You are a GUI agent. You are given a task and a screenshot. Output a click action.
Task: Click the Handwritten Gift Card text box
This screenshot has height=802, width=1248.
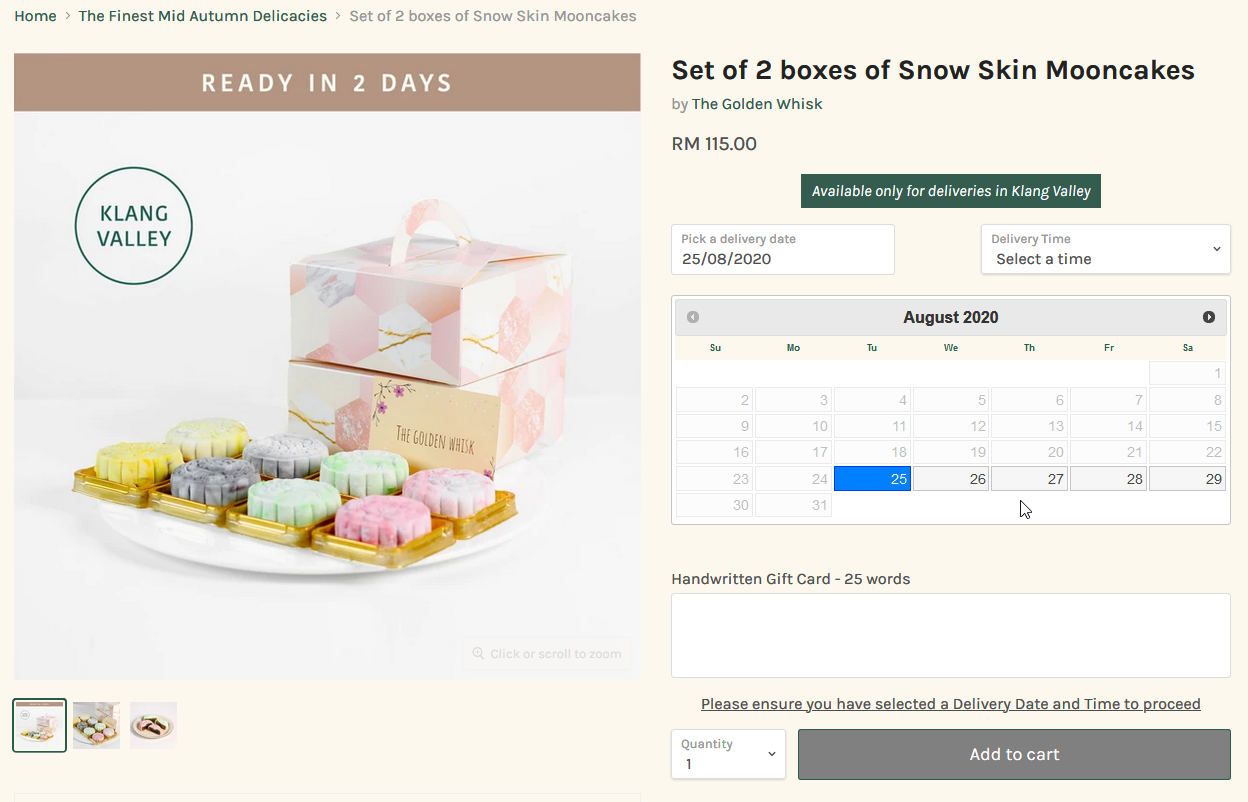pos(951,635)
